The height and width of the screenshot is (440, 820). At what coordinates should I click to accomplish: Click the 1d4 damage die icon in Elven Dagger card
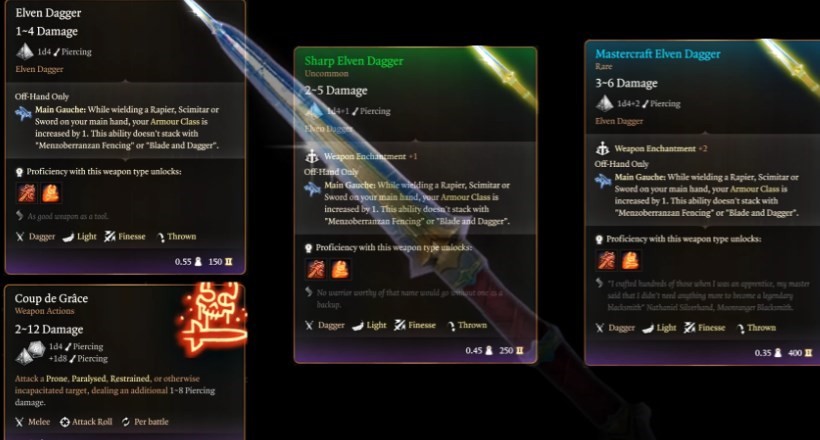coord(25,51)
